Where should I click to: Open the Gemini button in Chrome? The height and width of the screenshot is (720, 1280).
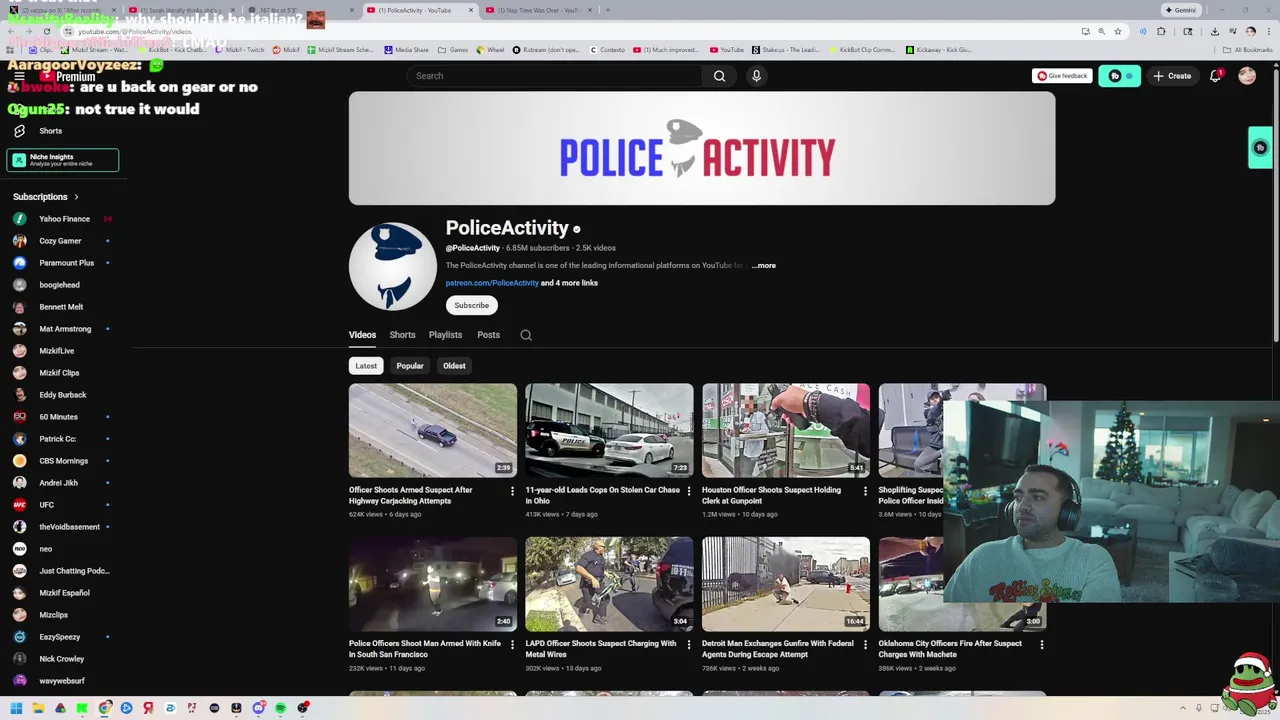pyautogui.click(x=1180, y=10)
